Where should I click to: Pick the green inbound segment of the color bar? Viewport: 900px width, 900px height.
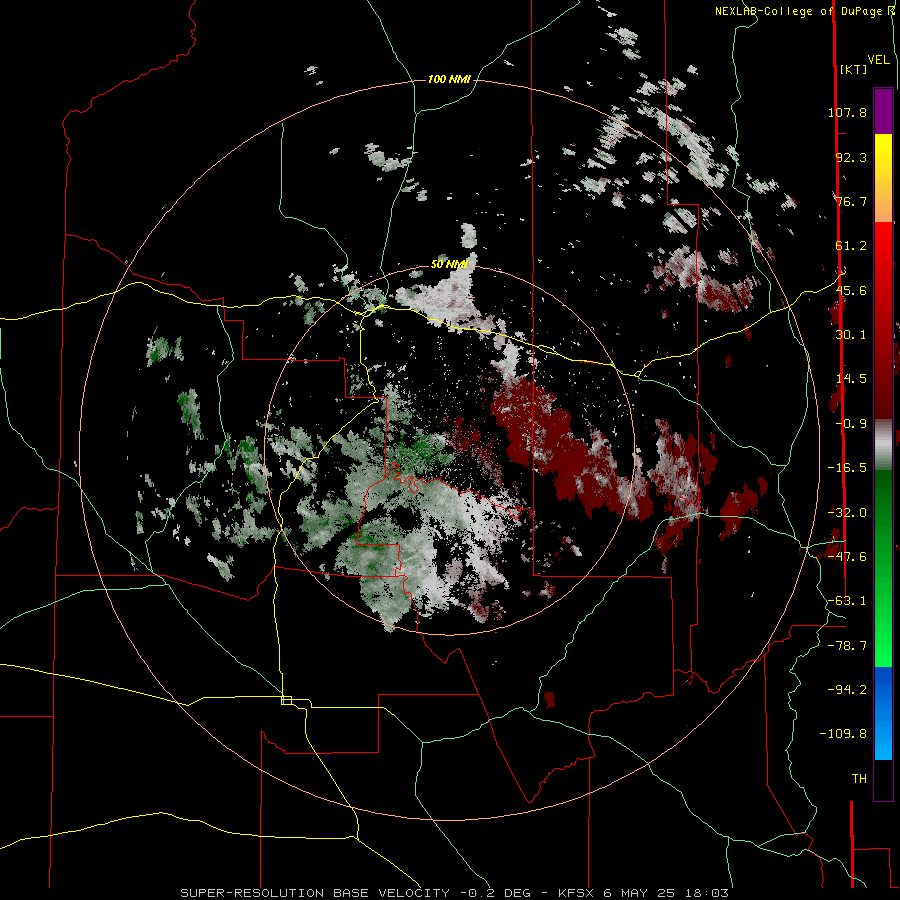[883, 568]
